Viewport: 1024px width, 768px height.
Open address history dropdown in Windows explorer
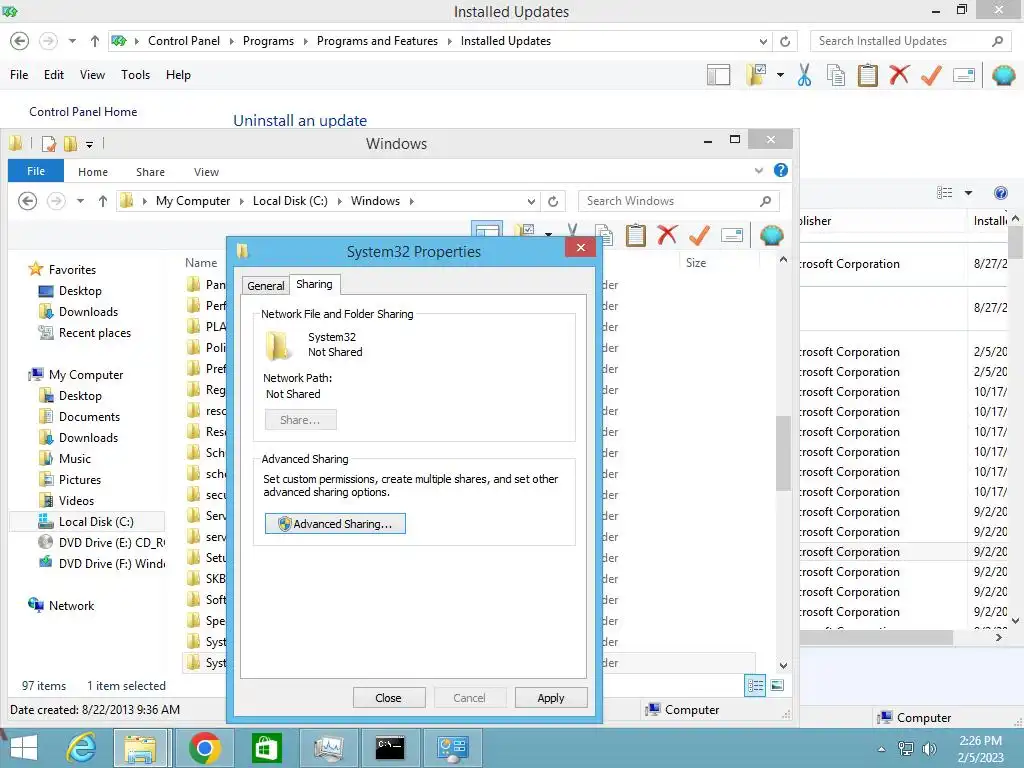[531, 201]
